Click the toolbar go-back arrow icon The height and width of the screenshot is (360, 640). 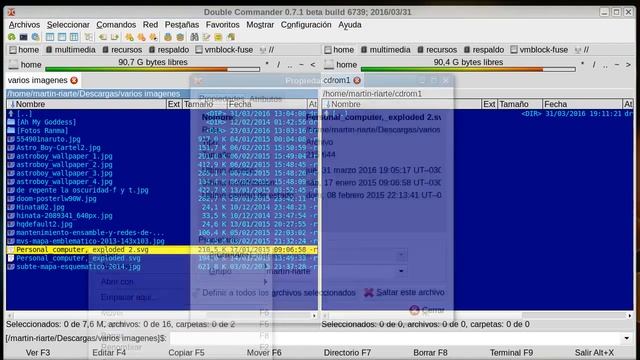tap(102, 37)
